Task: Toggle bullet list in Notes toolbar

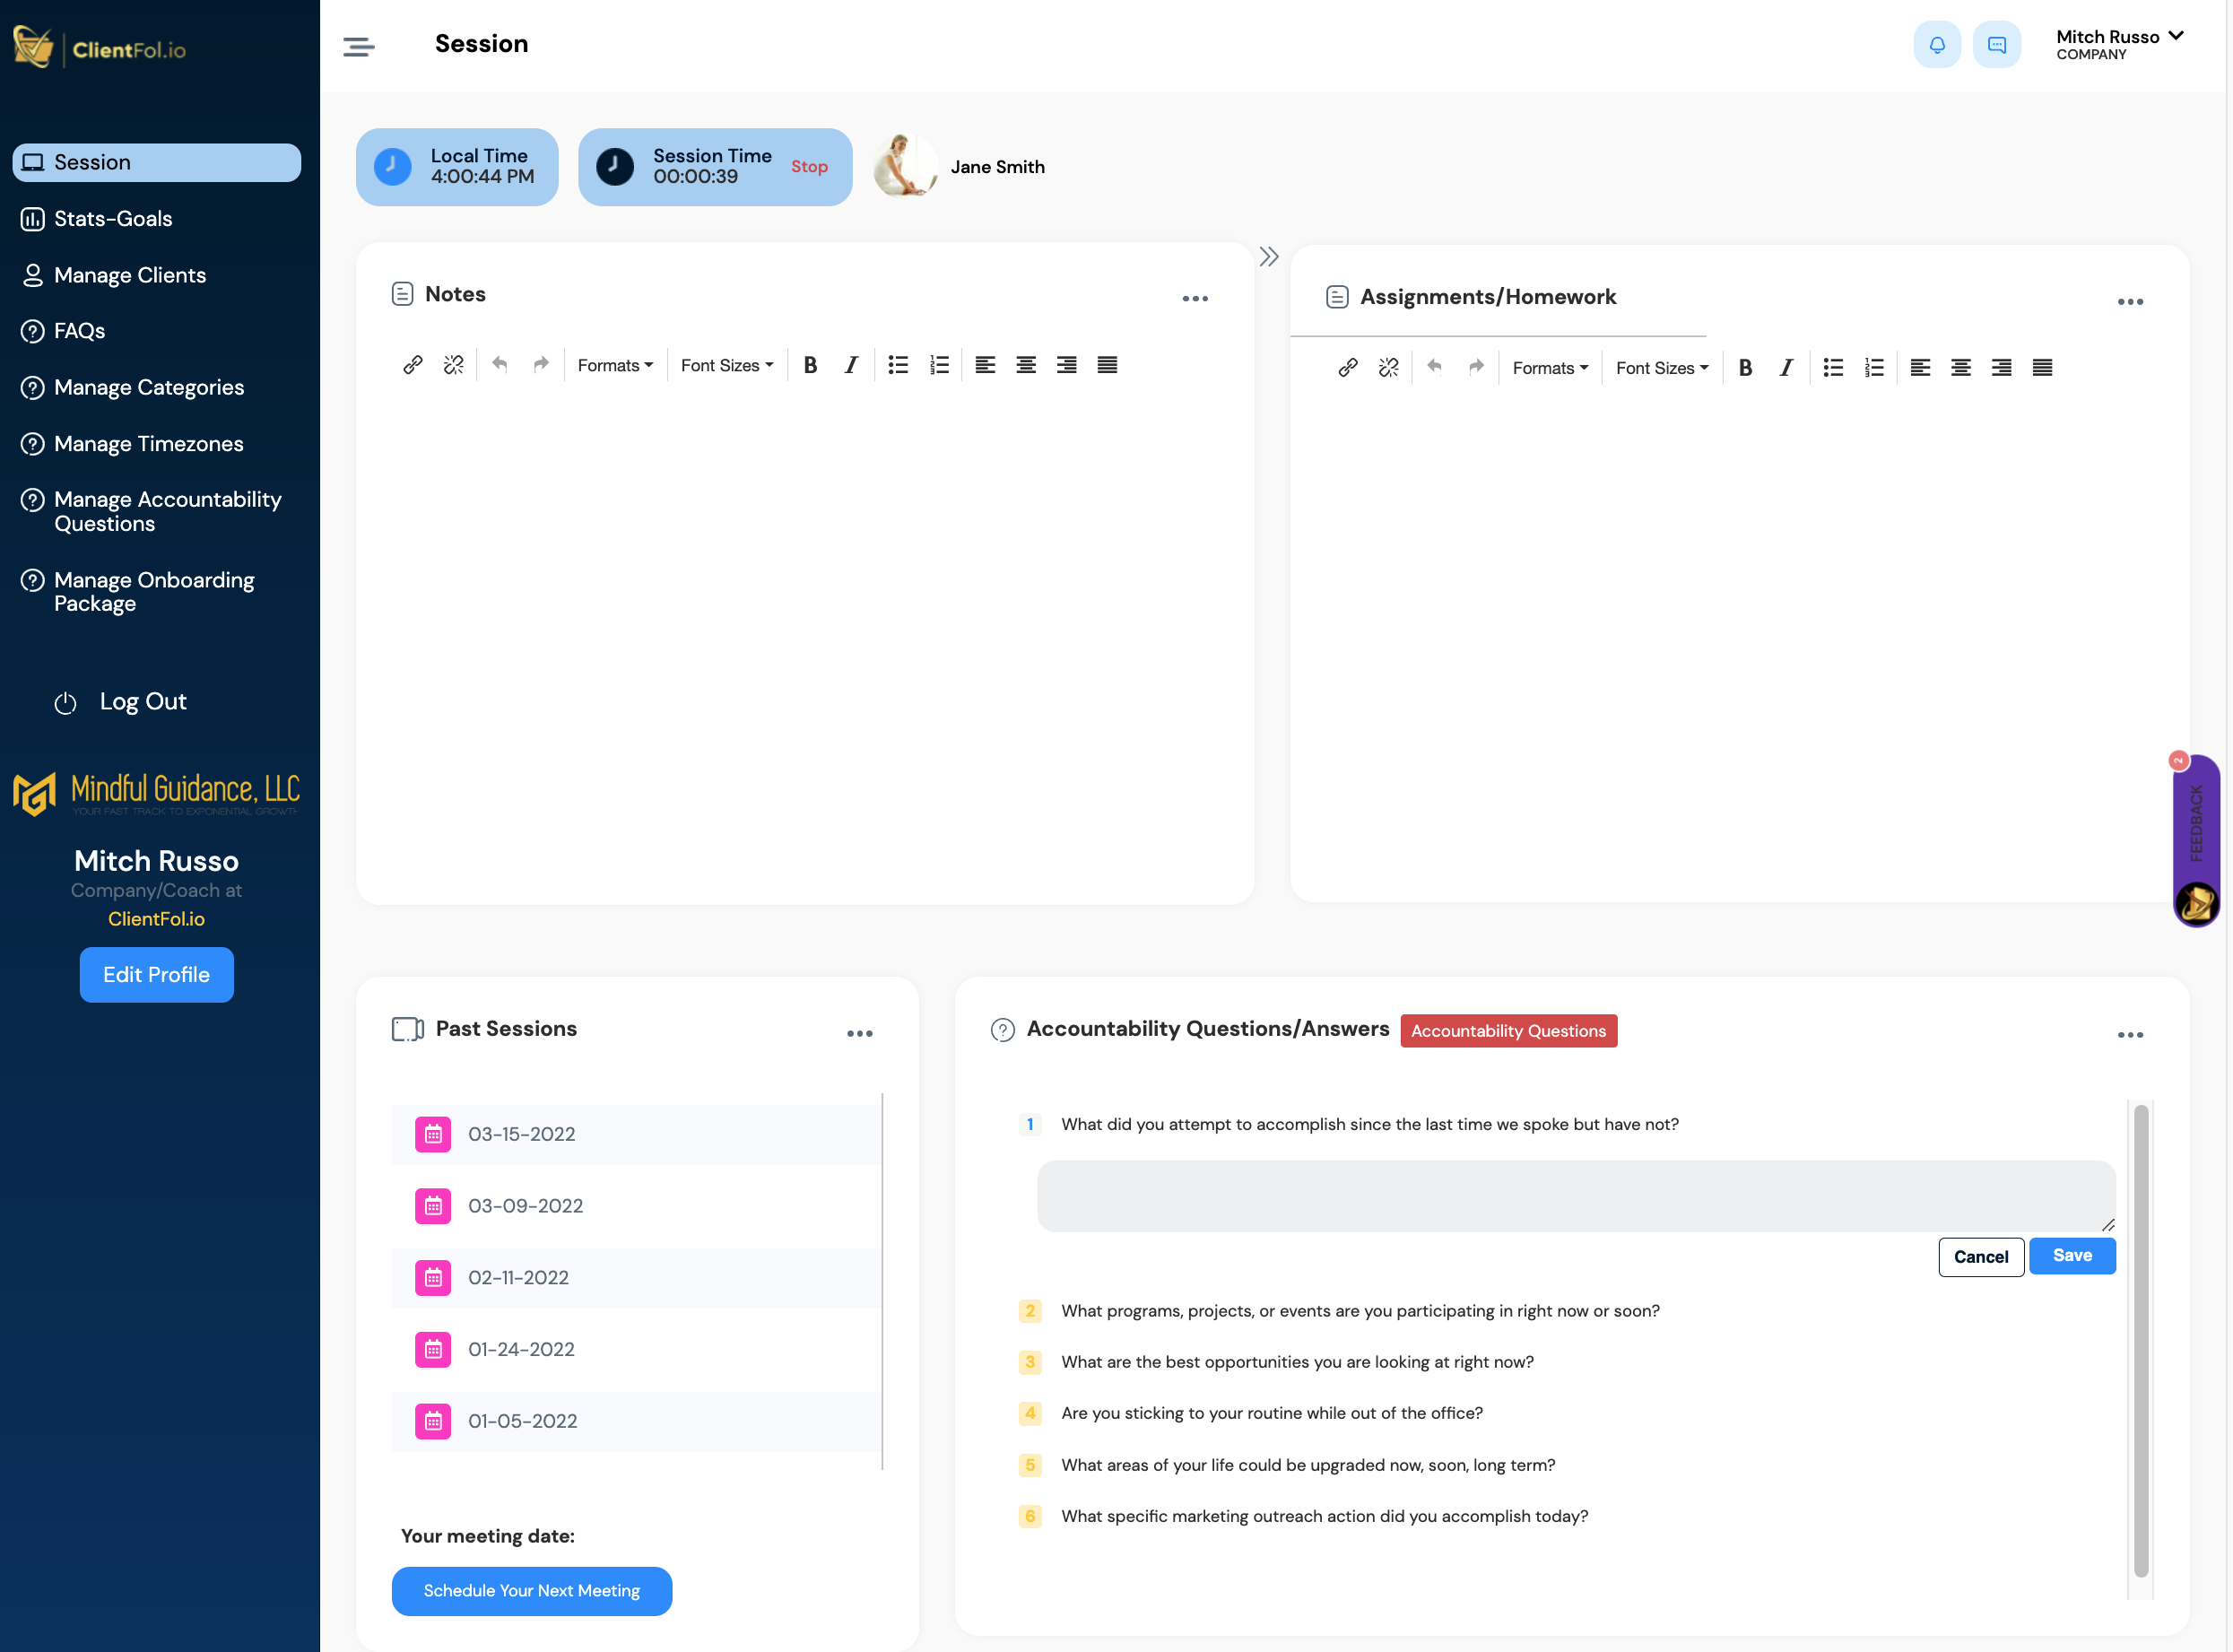Action: (898, 365)
